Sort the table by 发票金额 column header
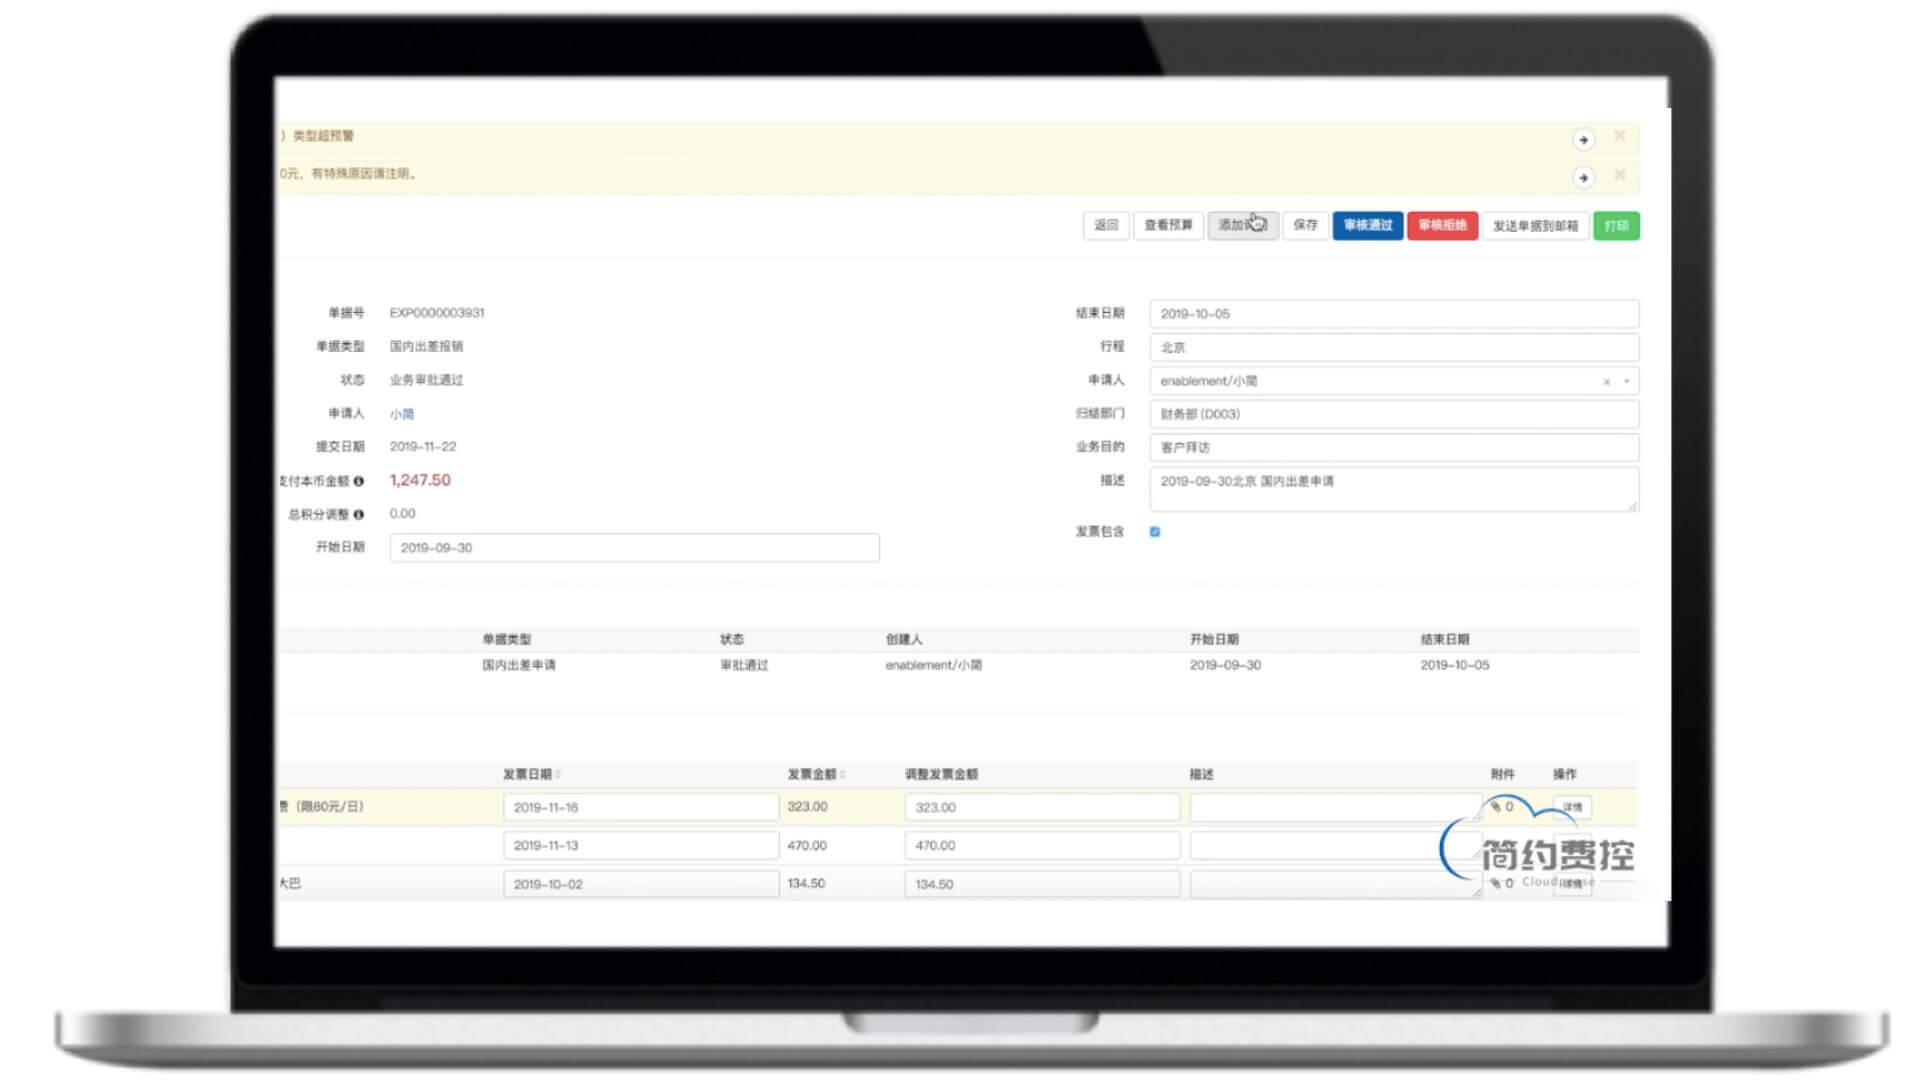 (x=815, y=774)
